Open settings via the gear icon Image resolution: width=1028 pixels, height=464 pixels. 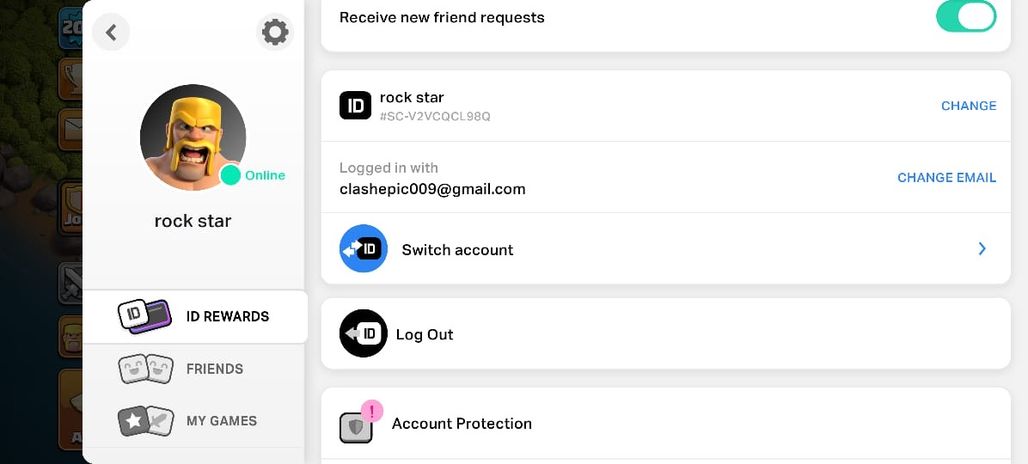pyautogui.click(x=275, y=32)
